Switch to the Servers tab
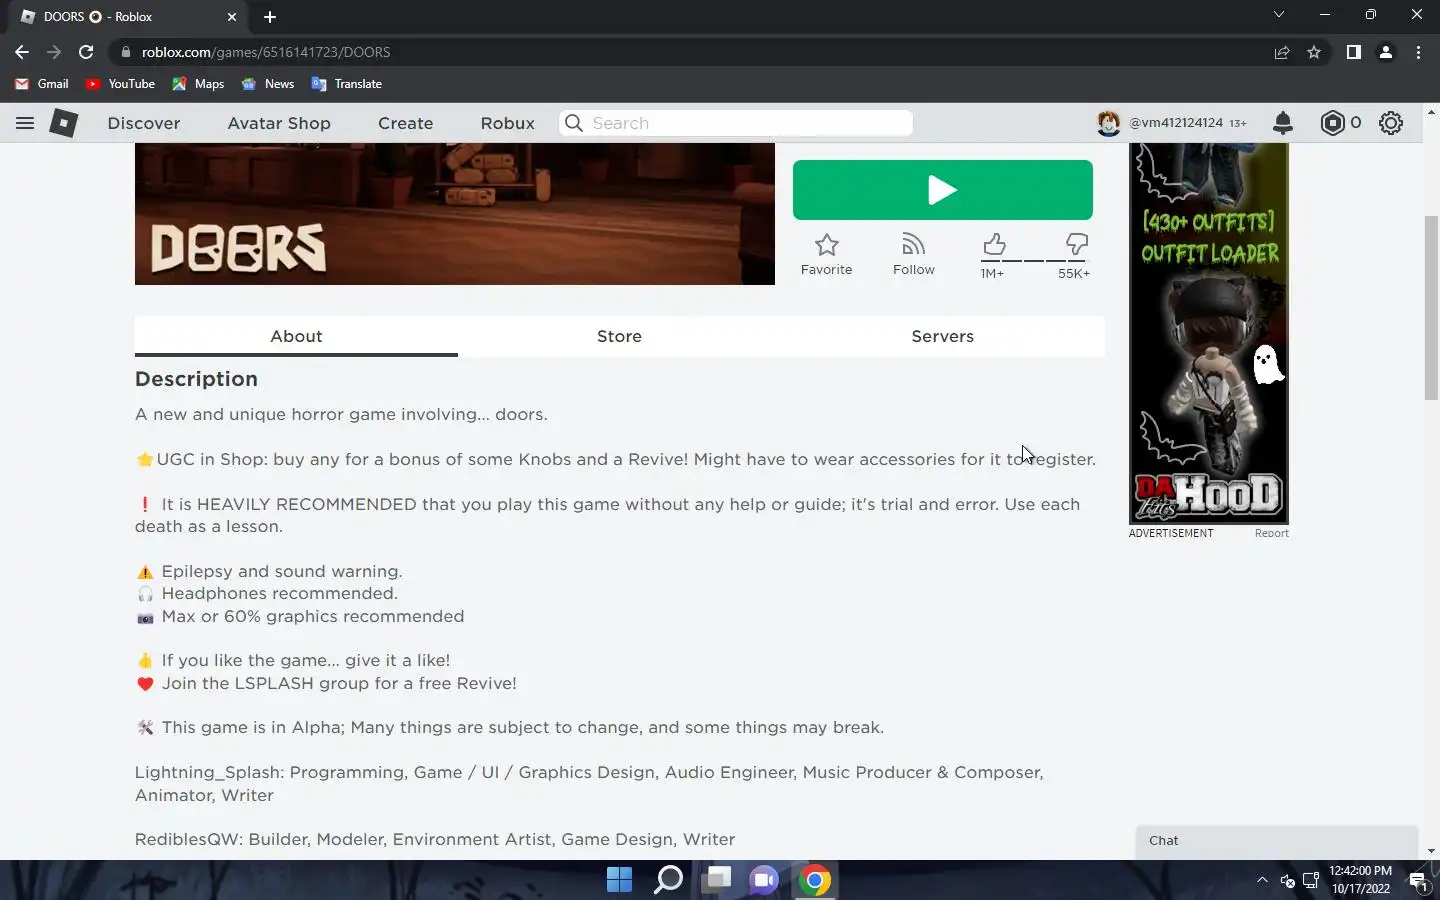The image size is (1440, 900). pyautogui.click(x=942, y=336)
